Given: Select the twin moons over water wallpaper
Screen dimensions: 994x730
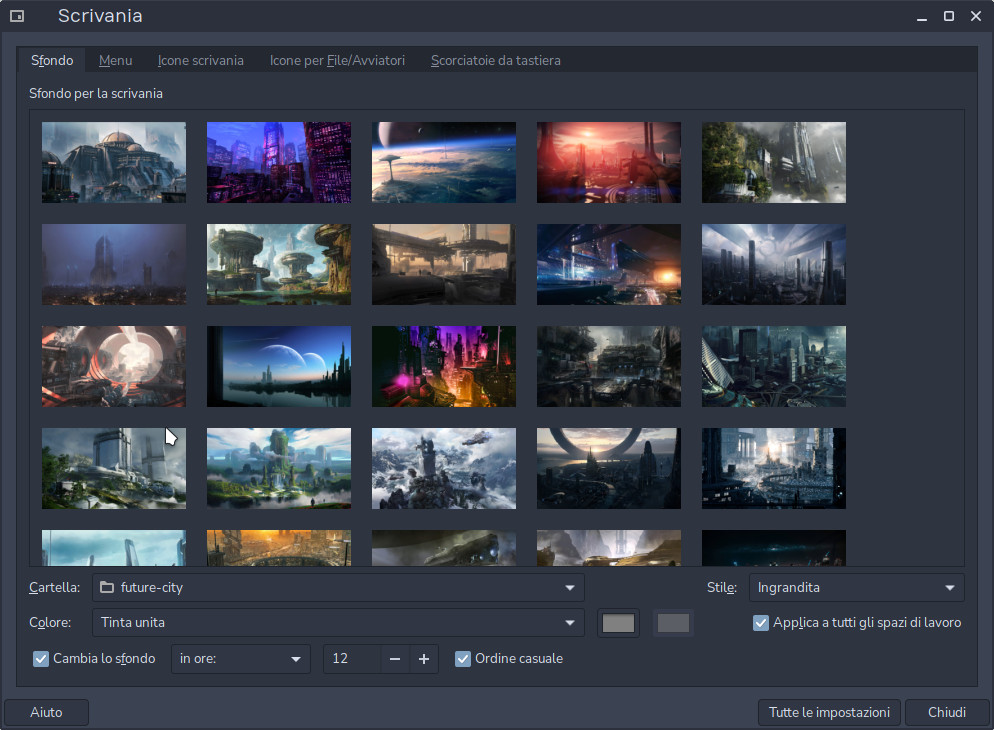Looking at the screenshot, I should click(x=279, y=366).
